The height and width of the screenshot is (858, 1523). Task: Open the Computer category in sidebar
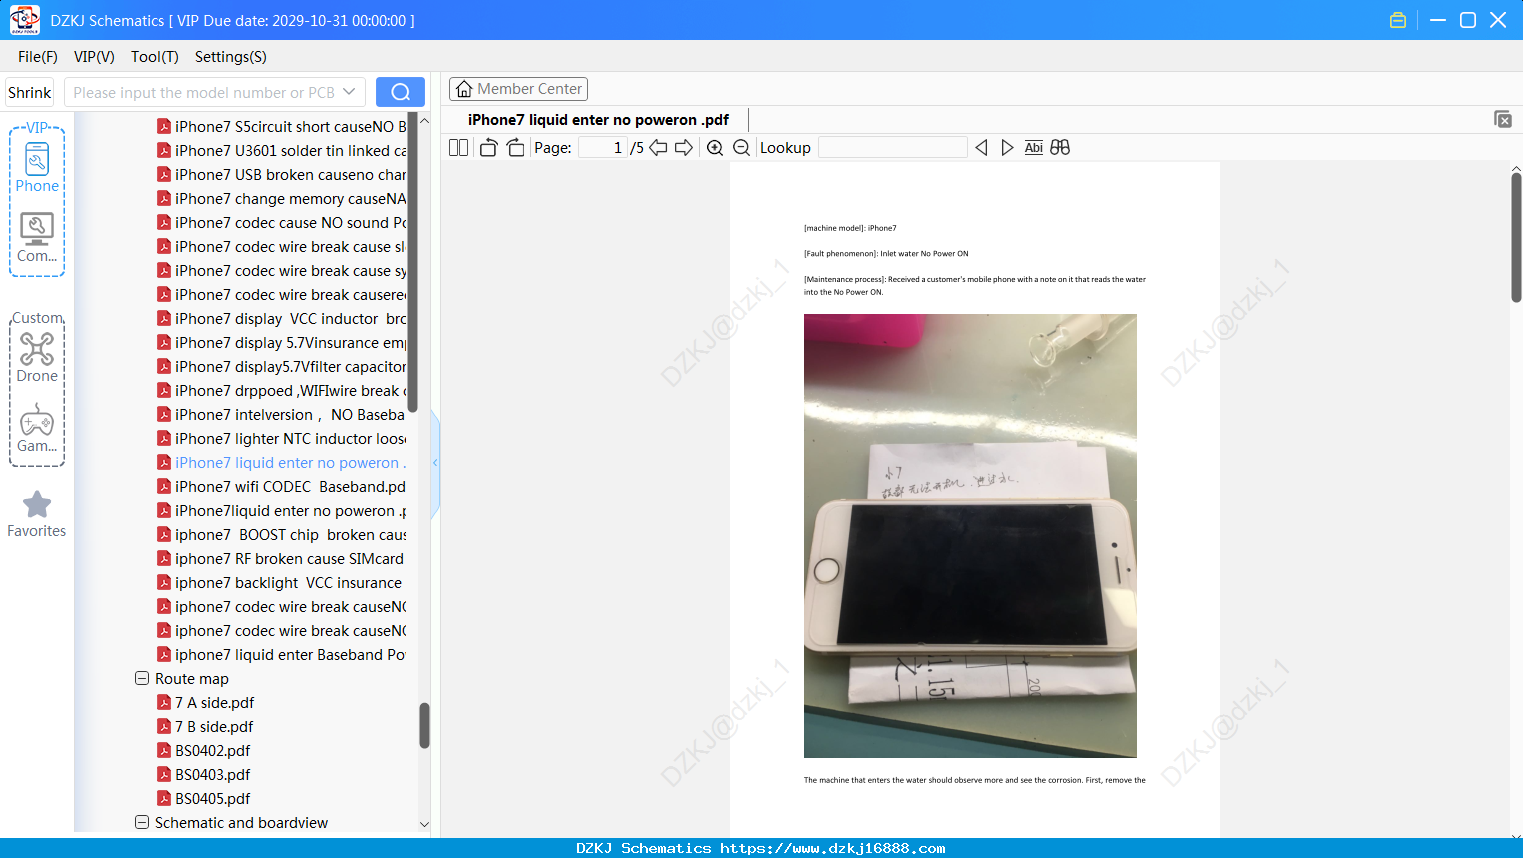point(37,238)
